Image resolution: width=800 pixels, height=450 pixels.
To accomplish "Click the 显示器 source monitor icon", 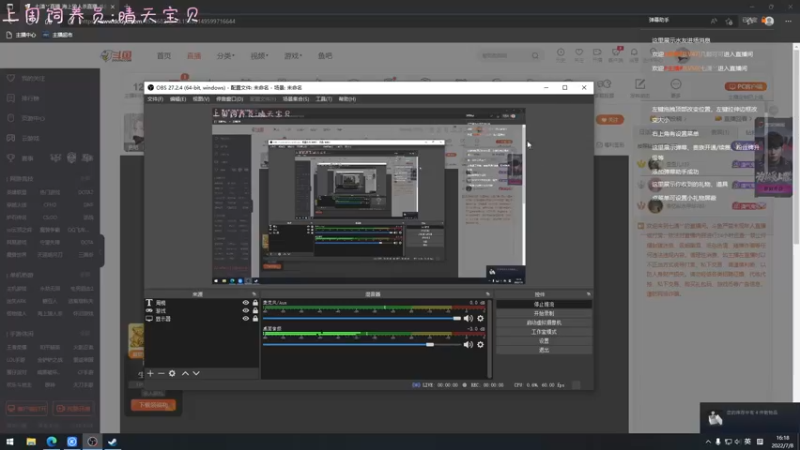I will coord(149,318).
